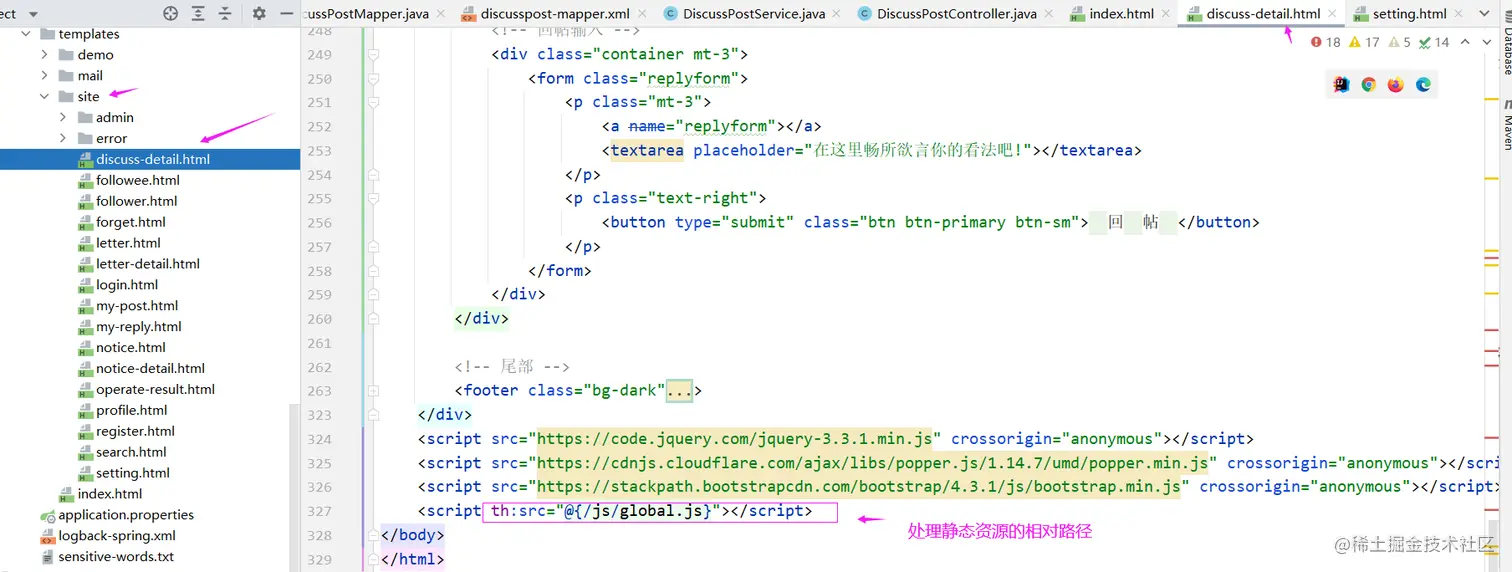1512x572 pixels.
Task: Open page preview in Edge
Action: 1422,85
